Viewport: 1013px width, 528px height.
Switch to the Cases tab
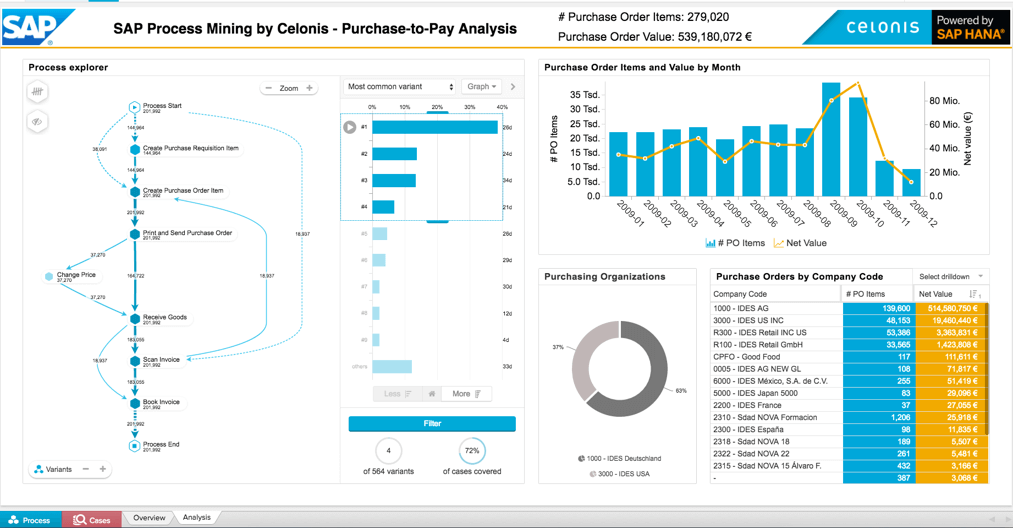coord(92,520)
